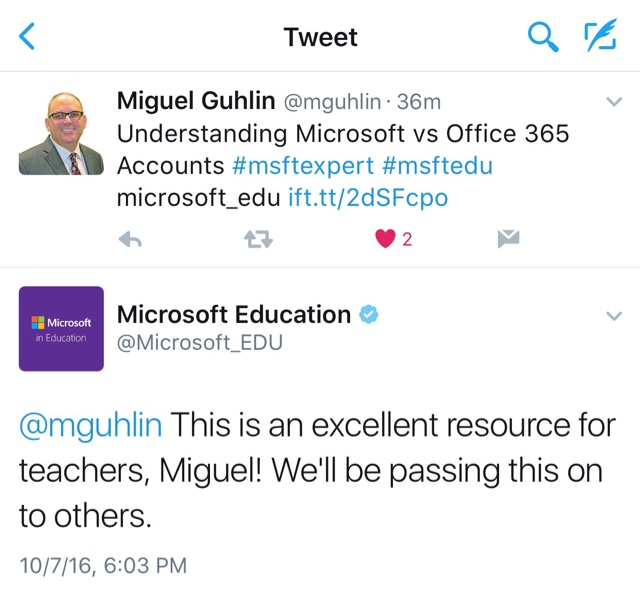
Task: Expand options chevron on Miguel's tweet
Action: (615, 102)
